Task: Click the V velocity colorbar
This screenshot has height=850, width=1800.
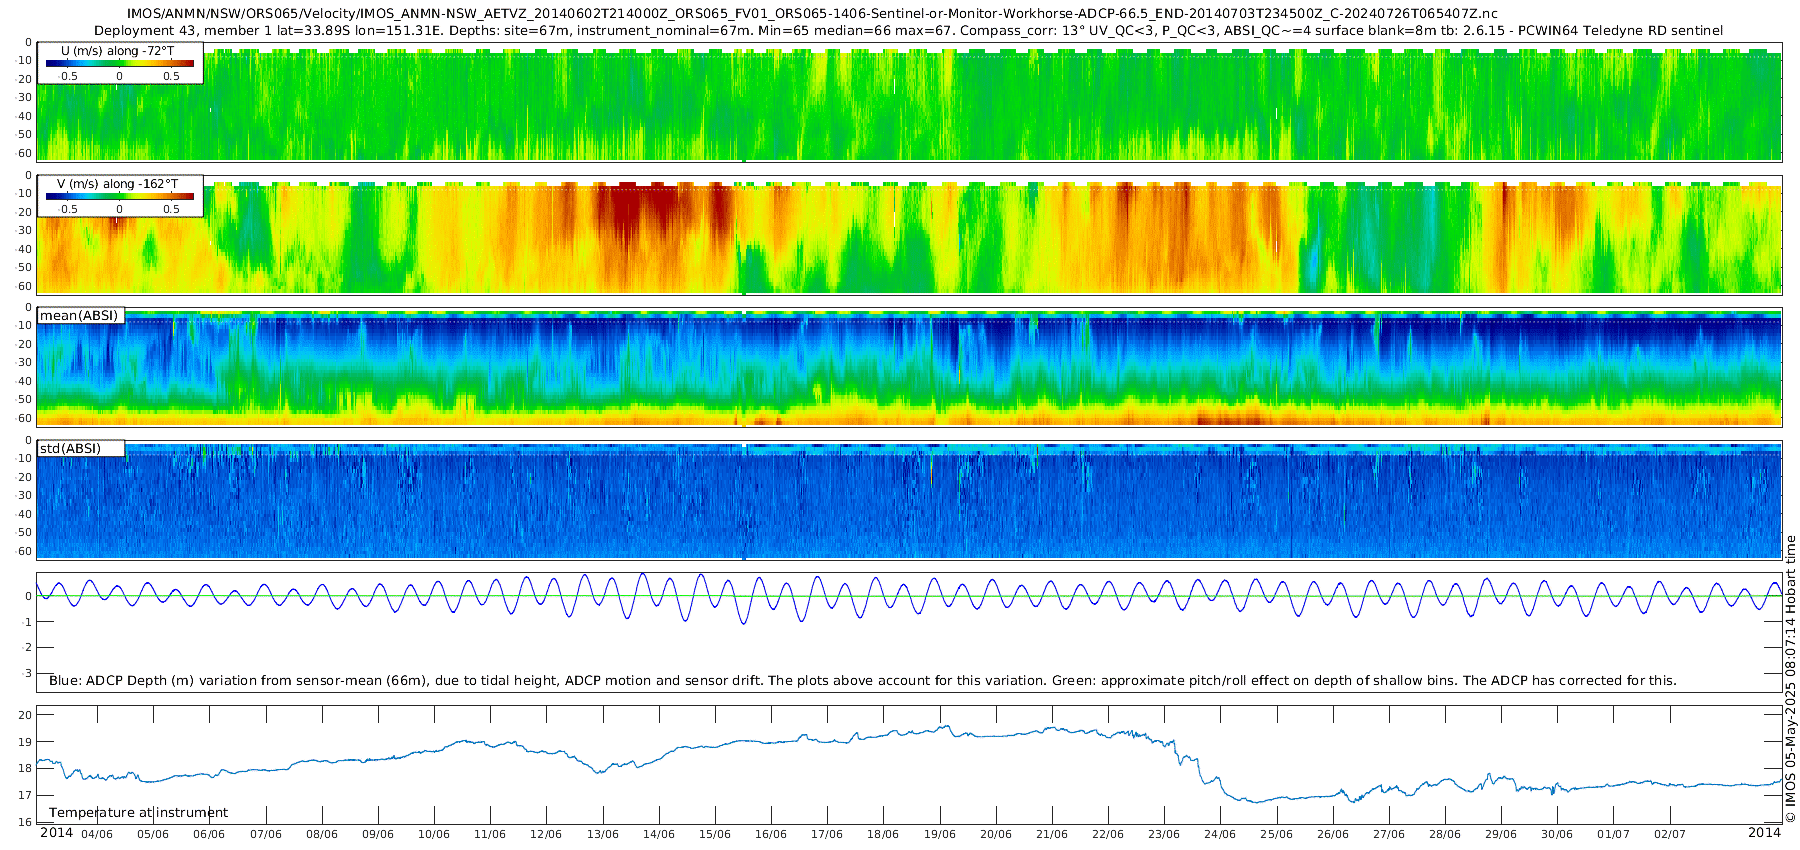Action: click(120, 196)
